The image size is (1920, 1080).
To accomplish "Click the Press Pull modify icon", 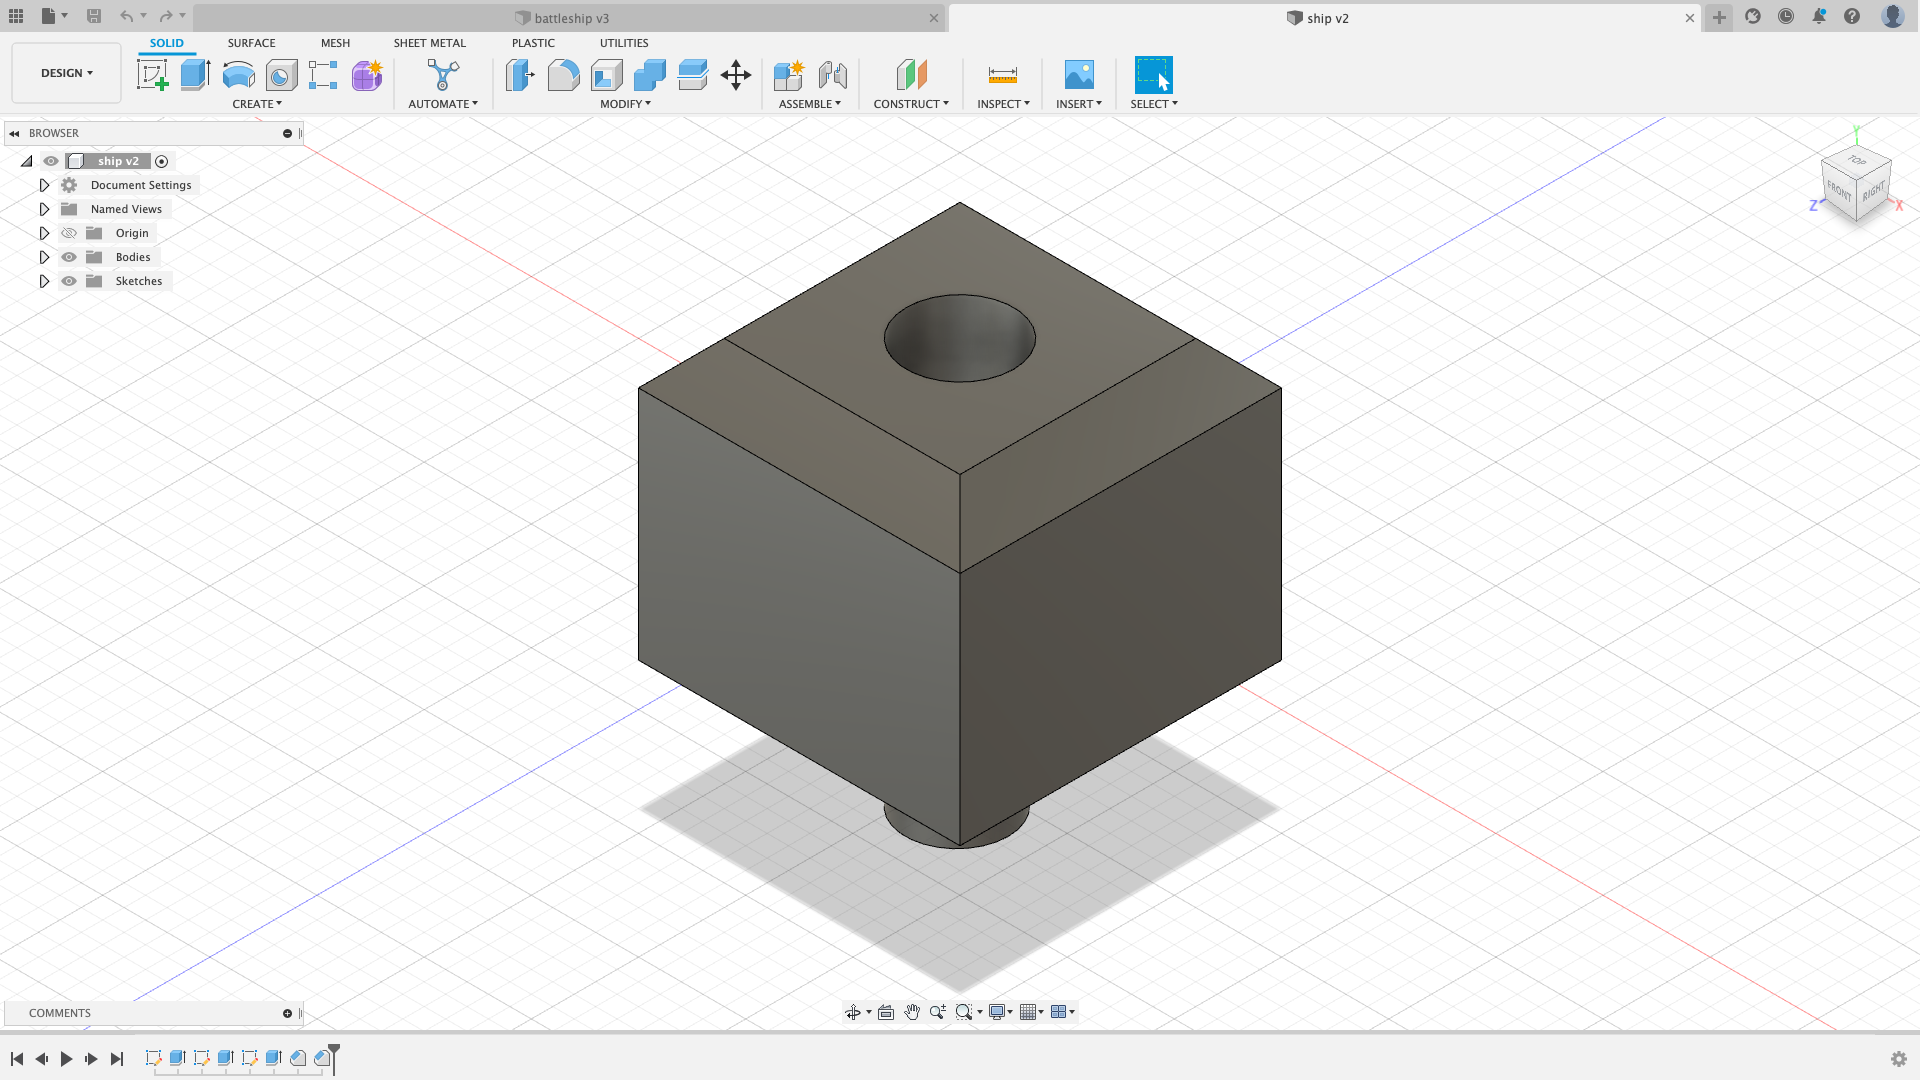I will tap(520, 75).
